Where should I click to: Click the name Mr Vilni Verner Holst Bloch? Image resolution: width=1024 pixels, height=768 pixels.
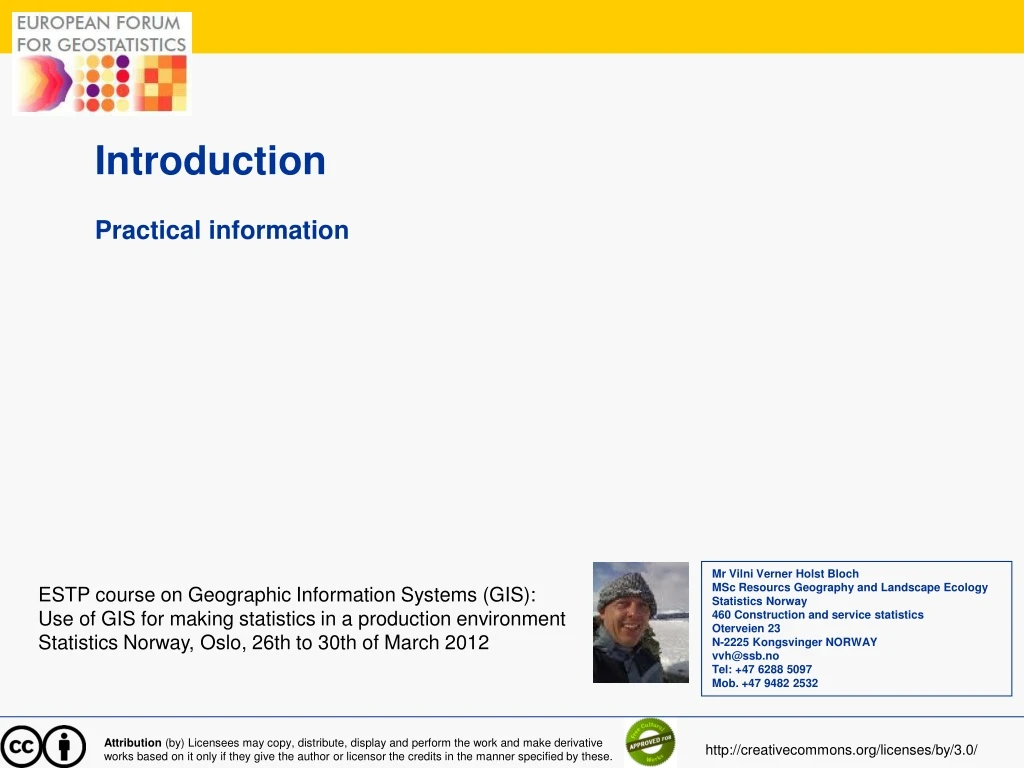click(785, 574)
